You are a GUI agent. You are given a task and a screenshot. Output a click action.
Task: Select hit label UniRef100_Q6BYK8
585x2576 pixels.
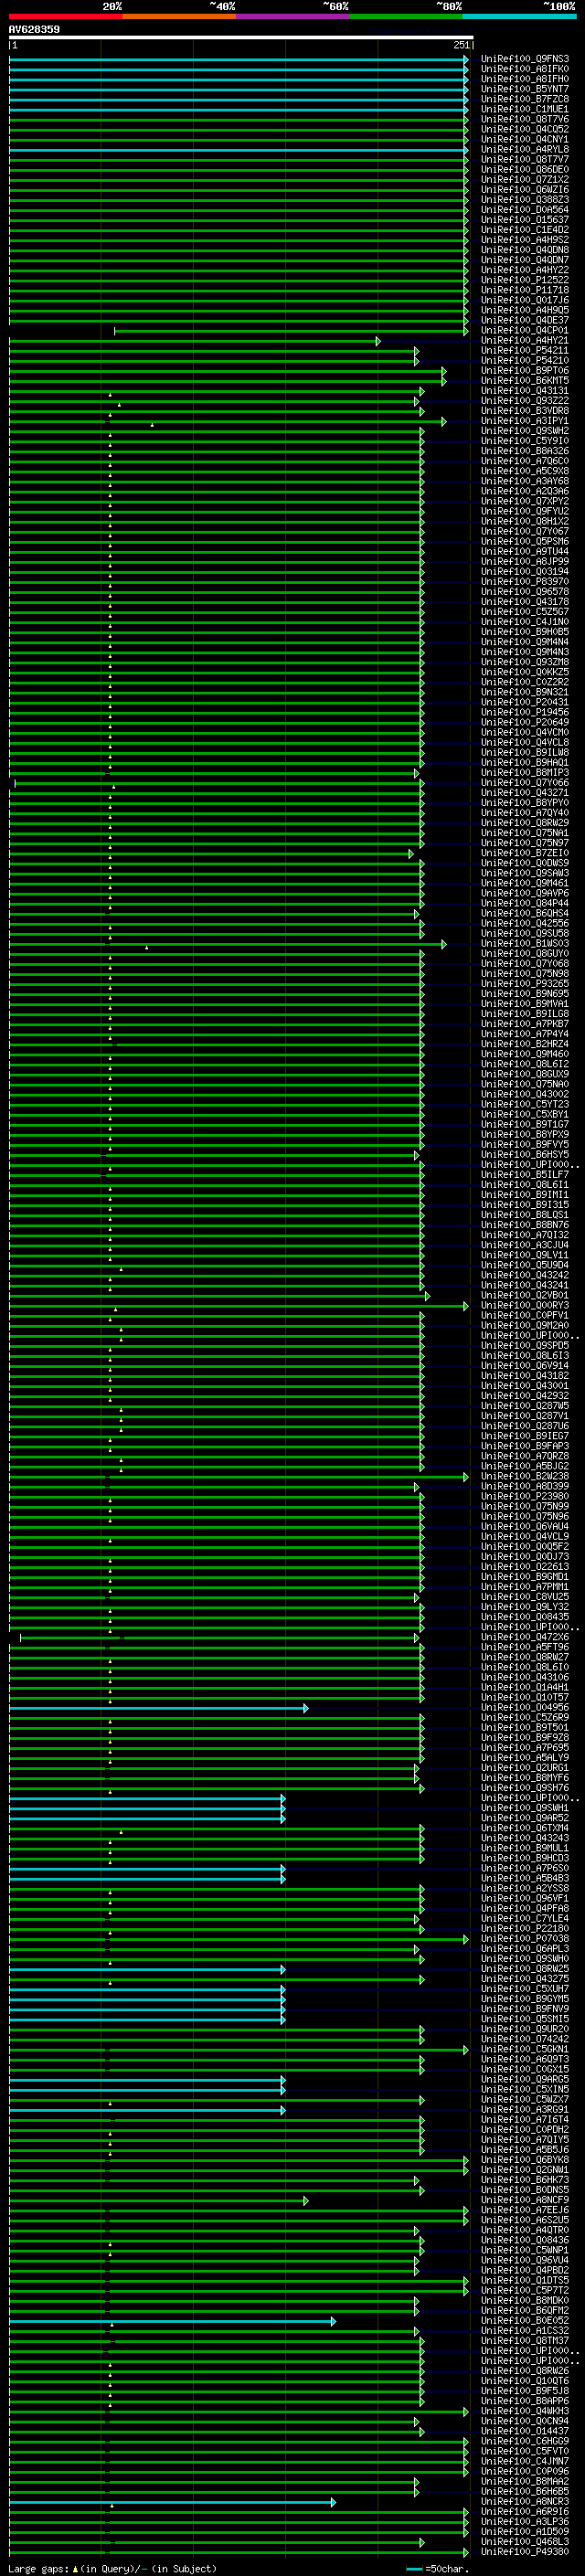[524, 2159]
